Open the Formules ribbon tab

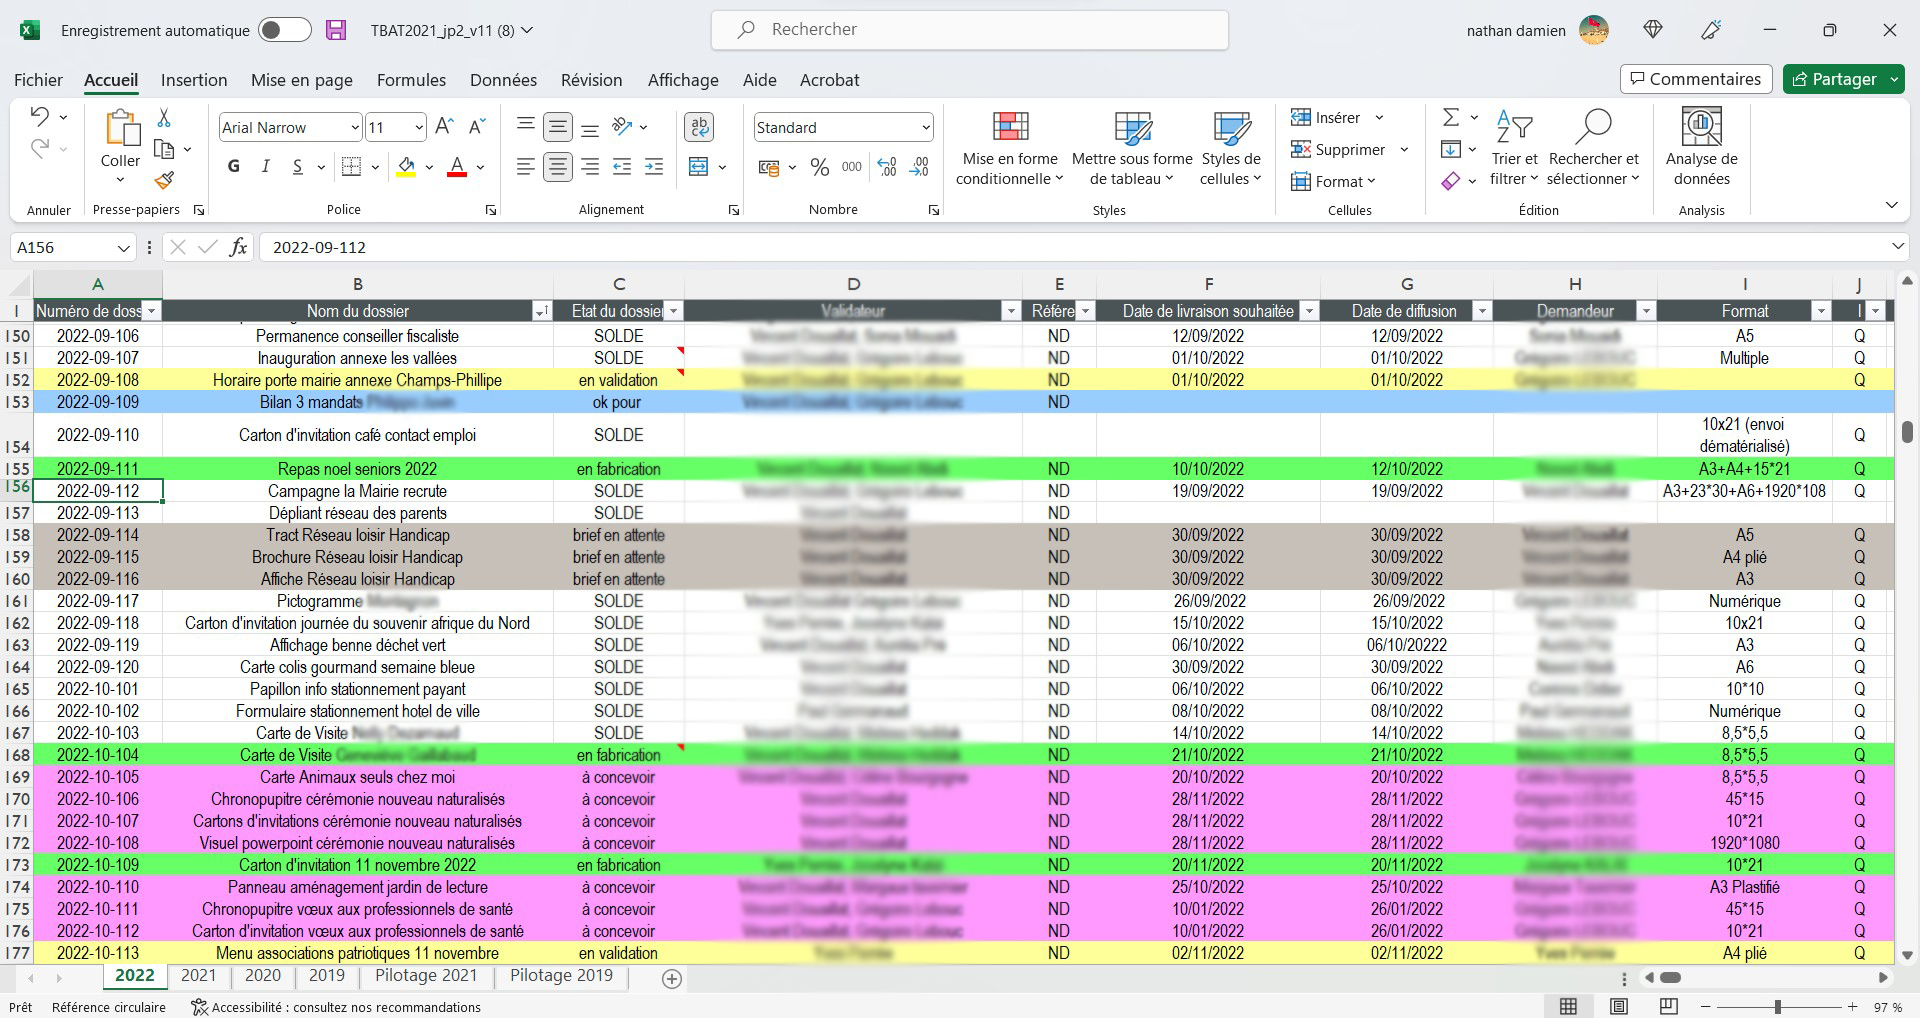click(x=411, y=80)
